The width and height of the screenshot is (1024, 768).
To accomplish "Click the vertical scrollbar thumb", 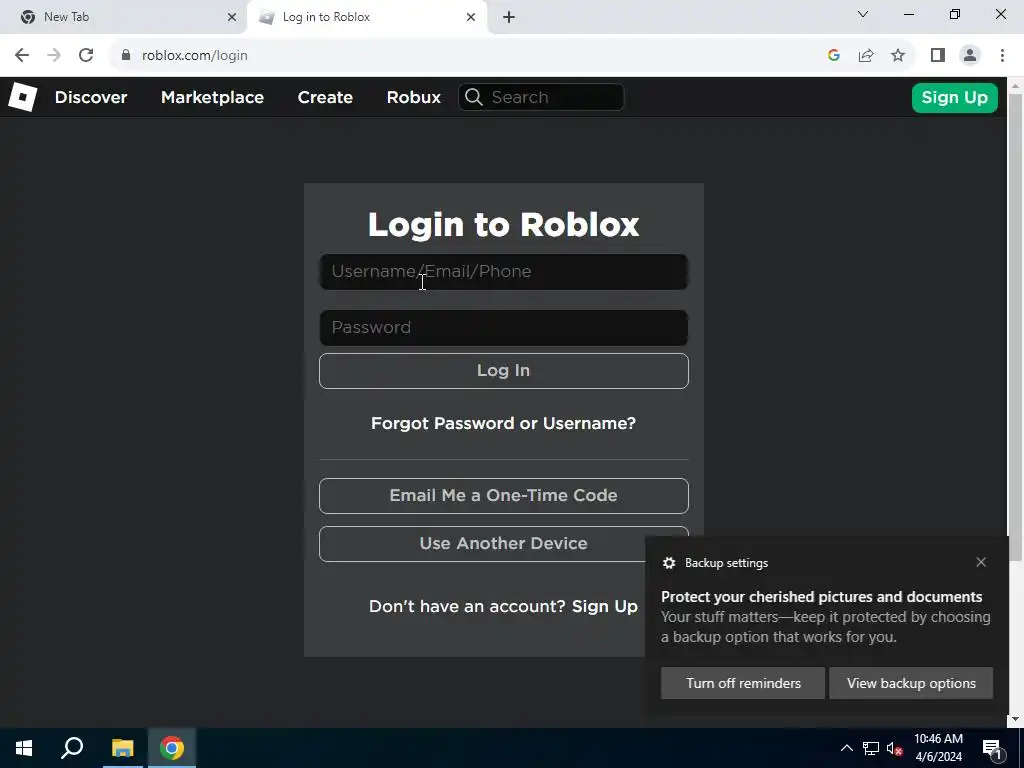I will (1016, 327).
